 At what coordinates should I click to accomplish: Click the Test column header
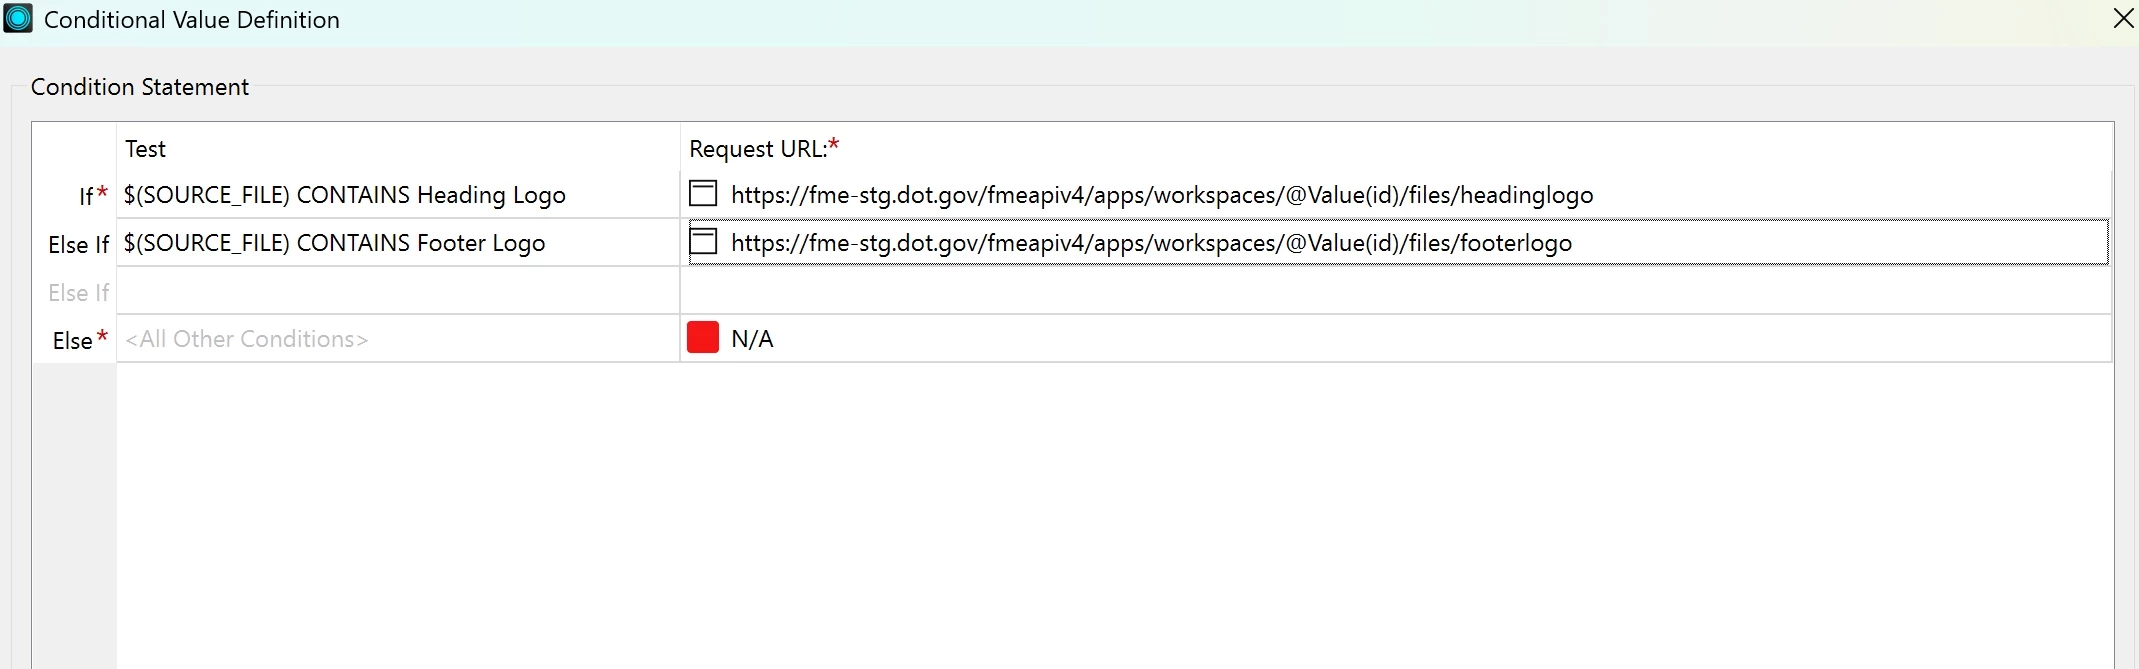(145, 149)
